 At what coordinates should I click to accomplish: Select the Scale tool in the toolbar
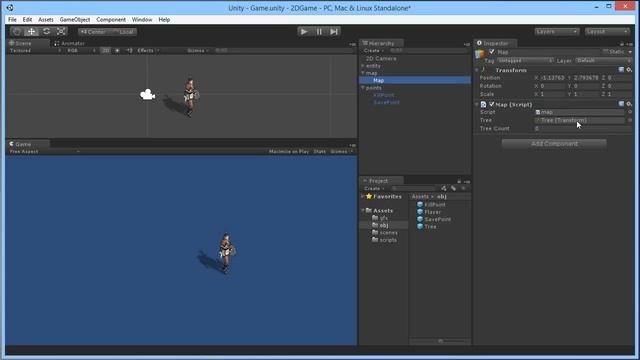pyautogui.click(x=61, y=31)
